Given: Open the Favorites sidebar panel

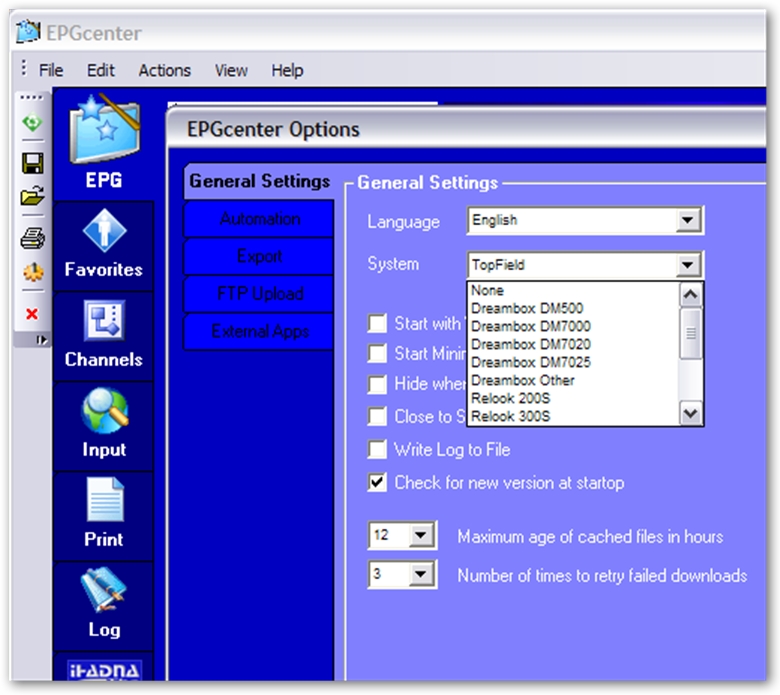Looking at the screenshot, I should 104,245.
